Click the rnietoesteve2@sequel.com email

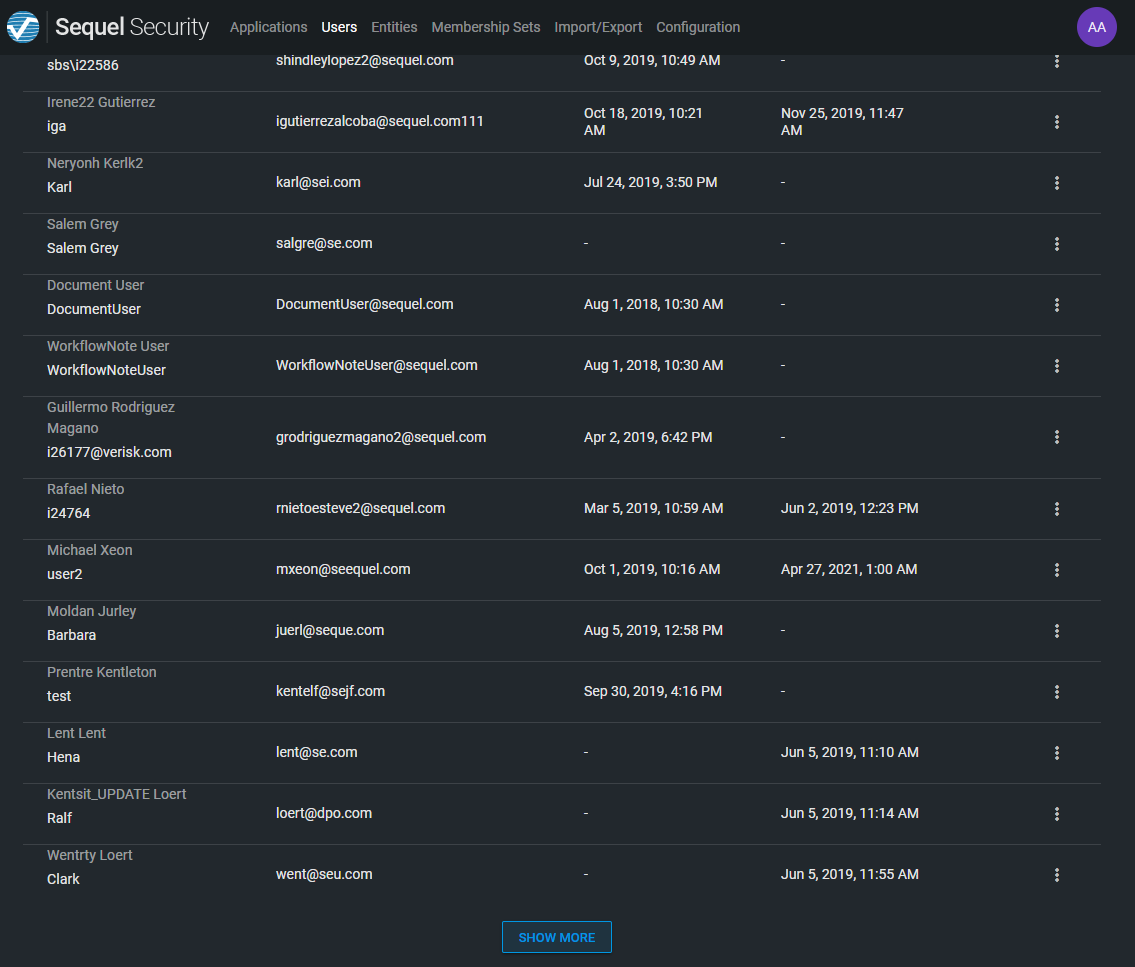[360, 508]
